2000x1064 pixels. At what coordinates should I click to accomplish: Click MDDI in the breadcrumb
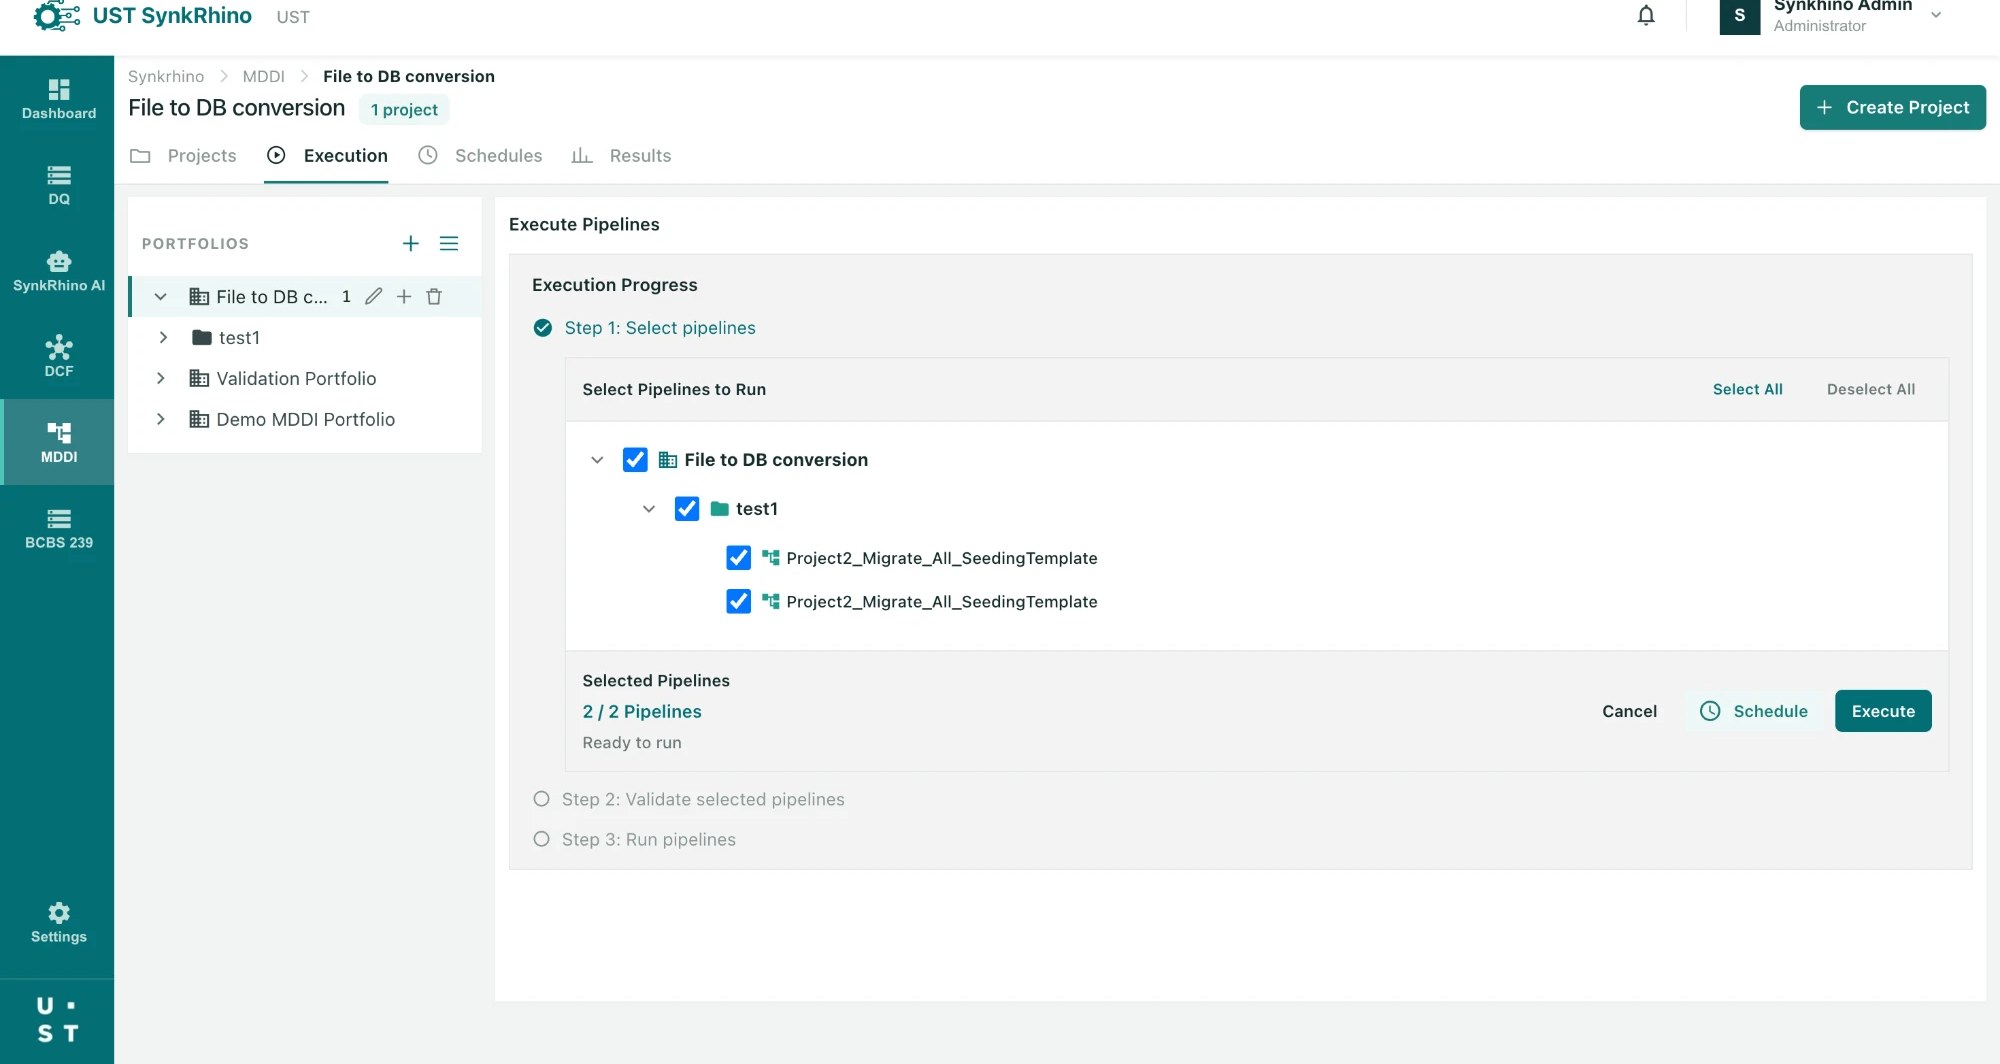click(x=263, y=76)
